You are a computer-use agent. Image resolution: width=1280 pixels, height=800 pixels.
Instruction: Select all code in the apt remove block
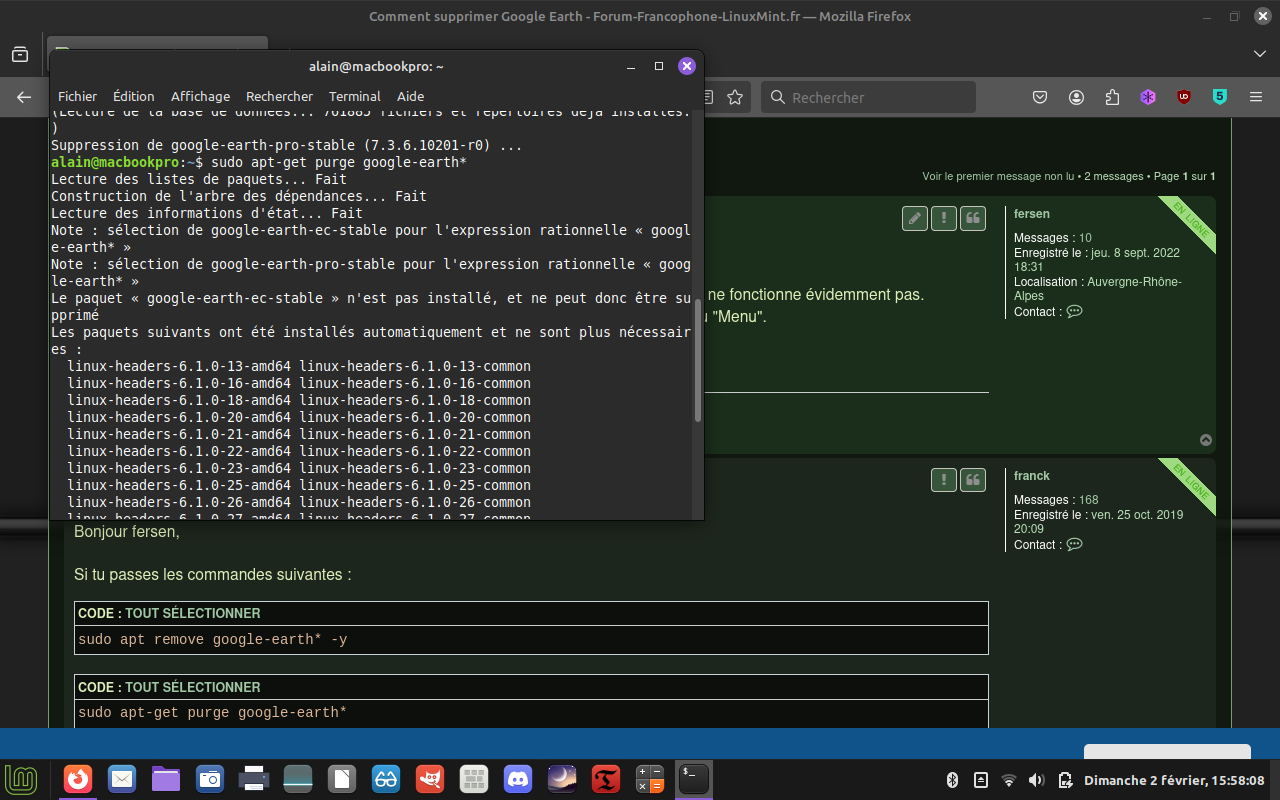point(193,613)
